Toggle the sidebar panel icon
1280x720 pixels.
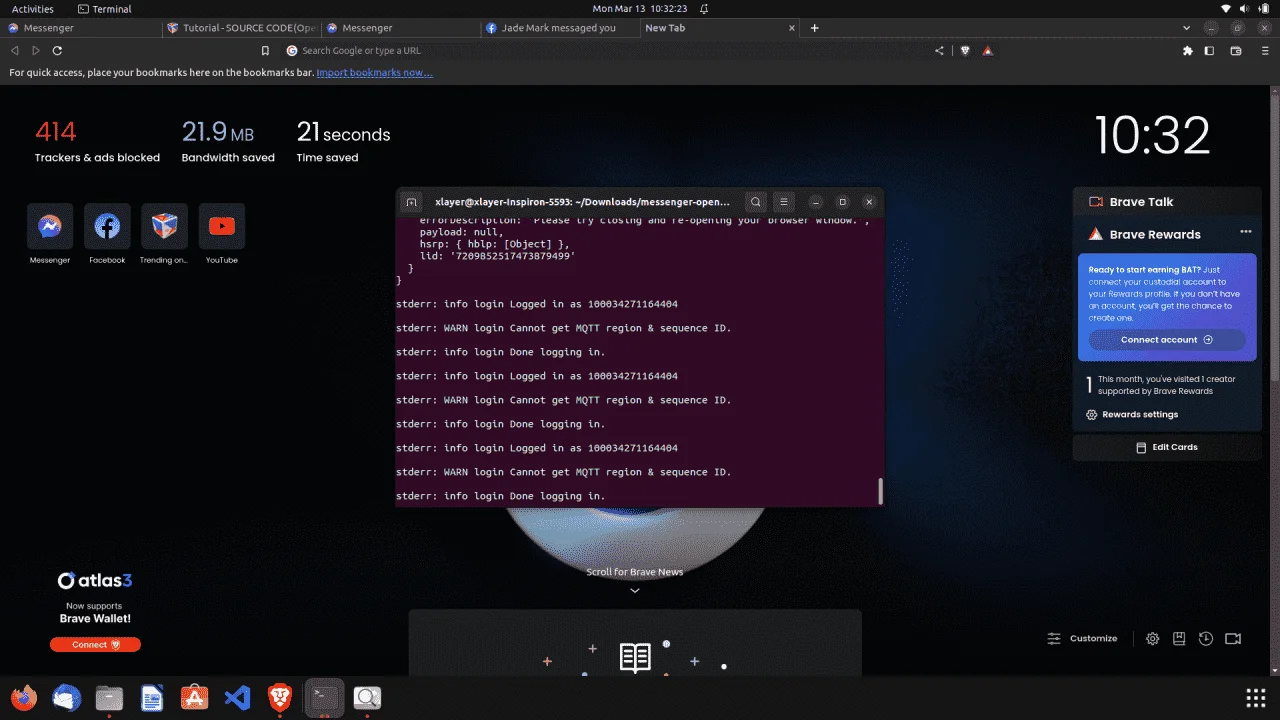click(1209, 50)
